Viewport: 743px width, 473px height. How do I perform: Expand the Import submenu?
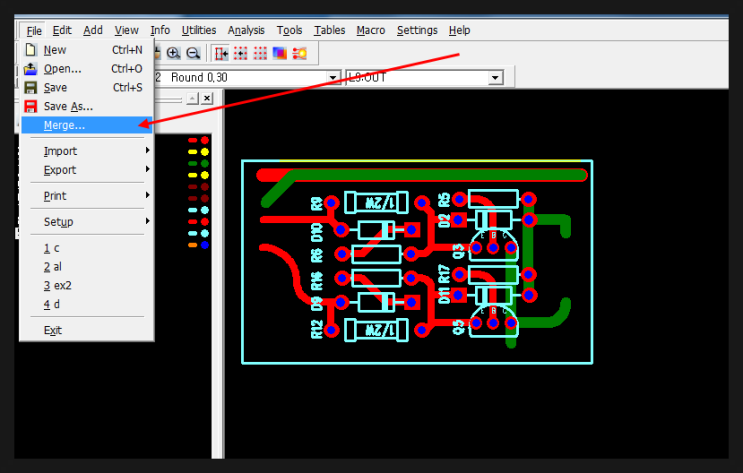[60, 151]
